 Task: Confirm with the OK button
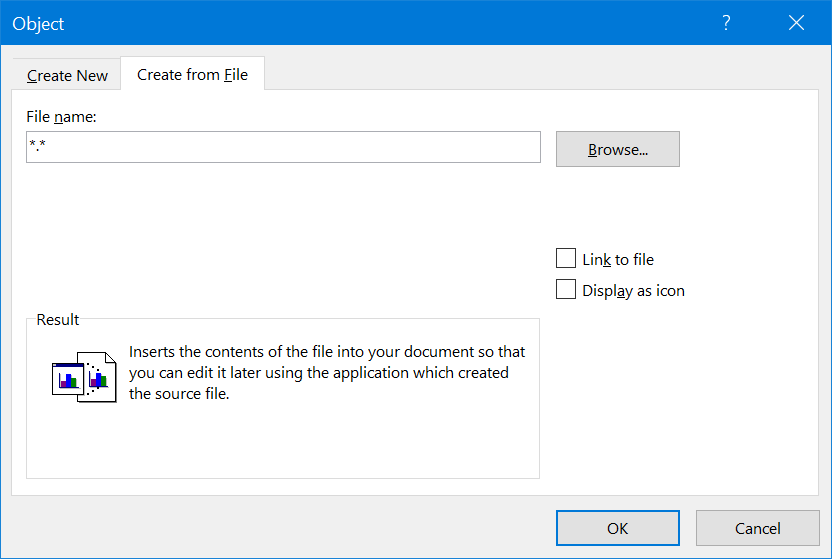617,528
